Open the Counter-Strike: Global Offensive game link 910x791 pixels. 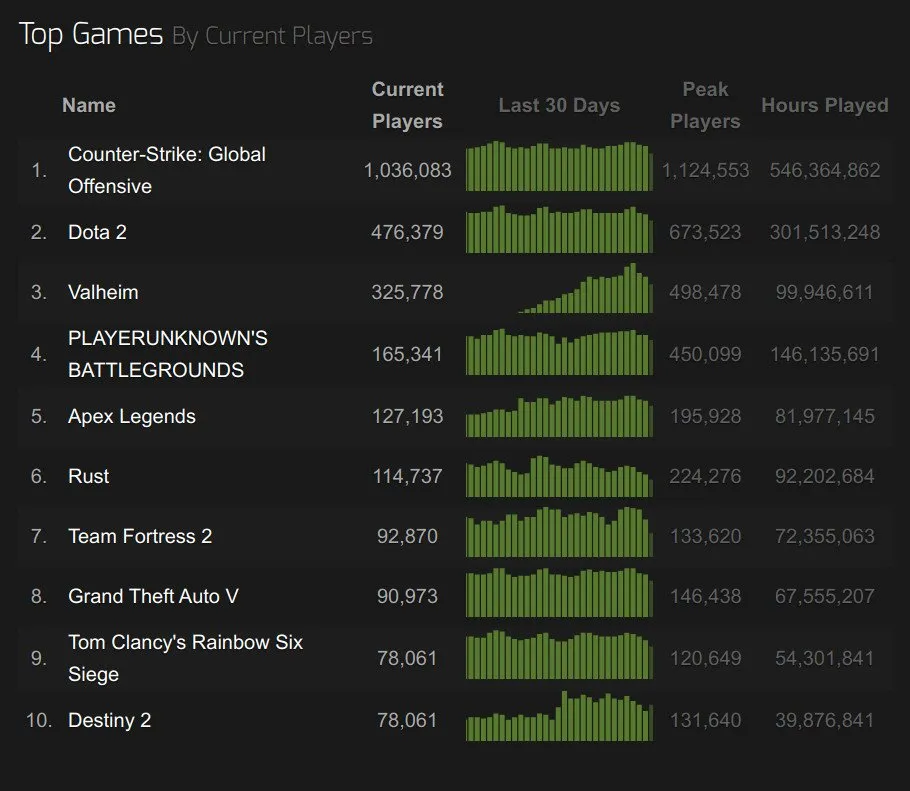tap(166, 170)
